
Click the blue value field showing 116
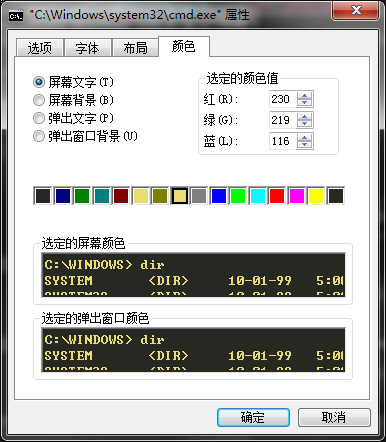pyautogui.click(x=283, y=141)
